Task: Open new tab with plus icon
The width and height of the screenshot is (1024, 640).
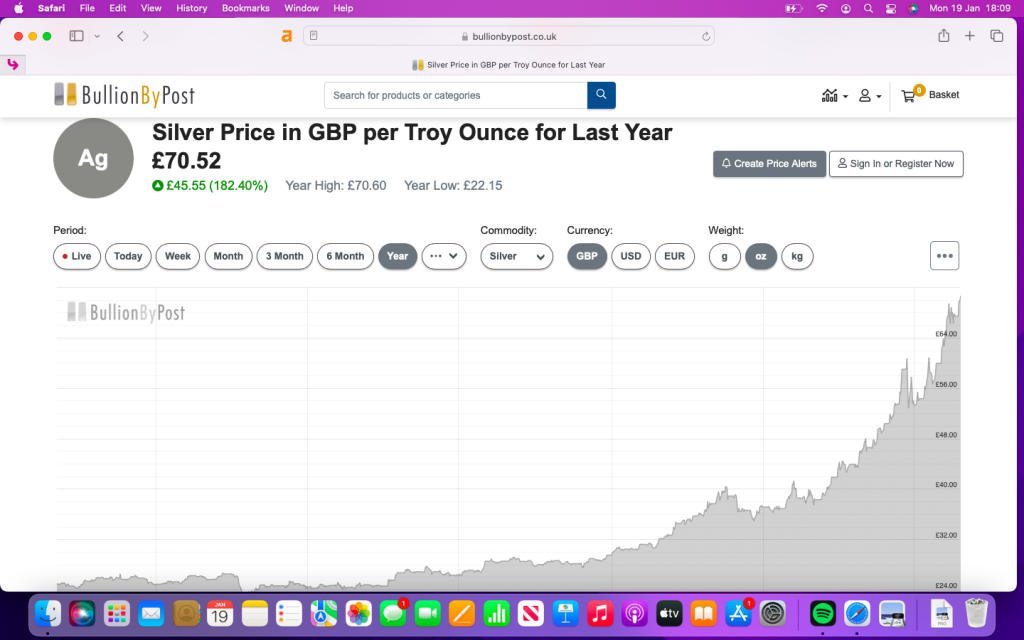Action: pyautogui.click(x=969, y=36)
